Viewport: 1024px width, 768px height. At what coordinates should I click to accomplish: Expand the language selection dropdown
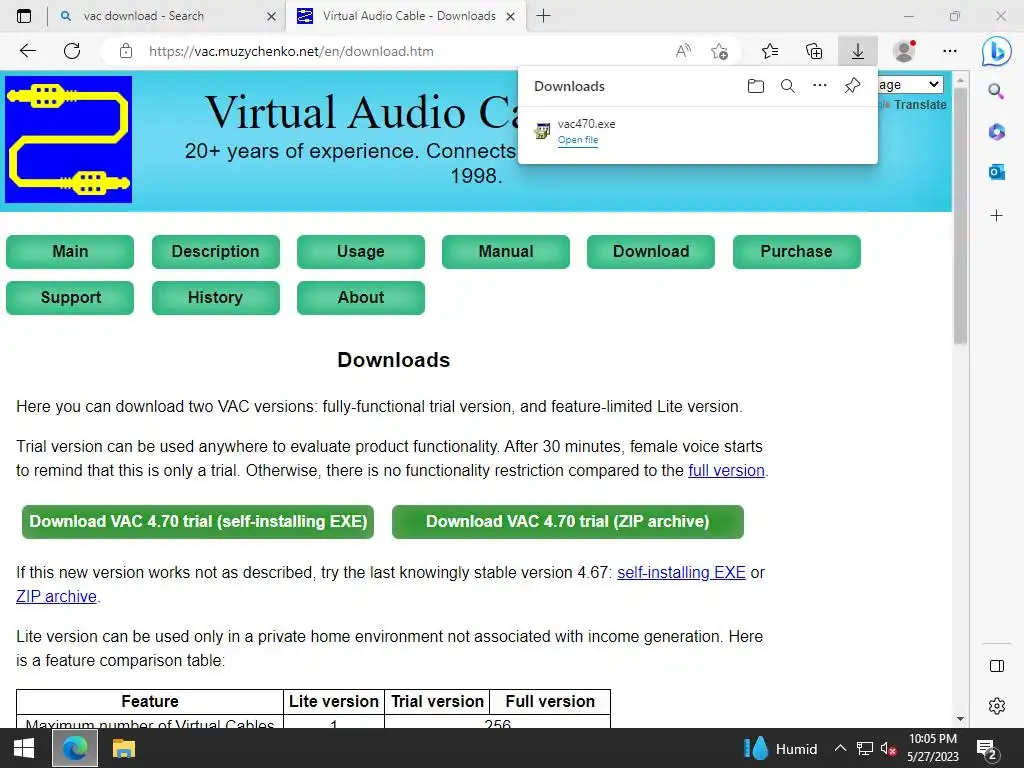[910, 84]
